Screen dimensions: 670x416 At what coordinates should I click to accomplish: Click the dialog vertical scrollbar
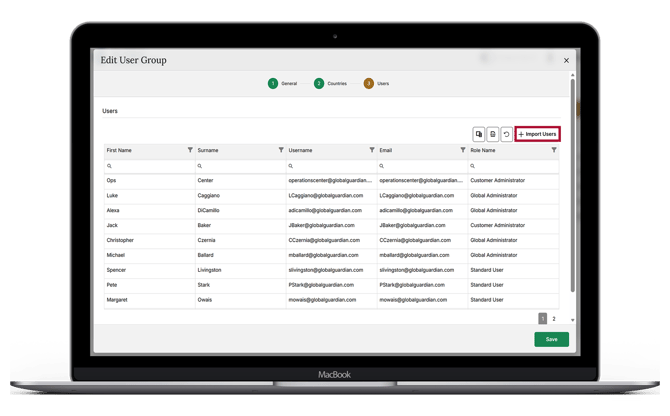click(573, 186)
